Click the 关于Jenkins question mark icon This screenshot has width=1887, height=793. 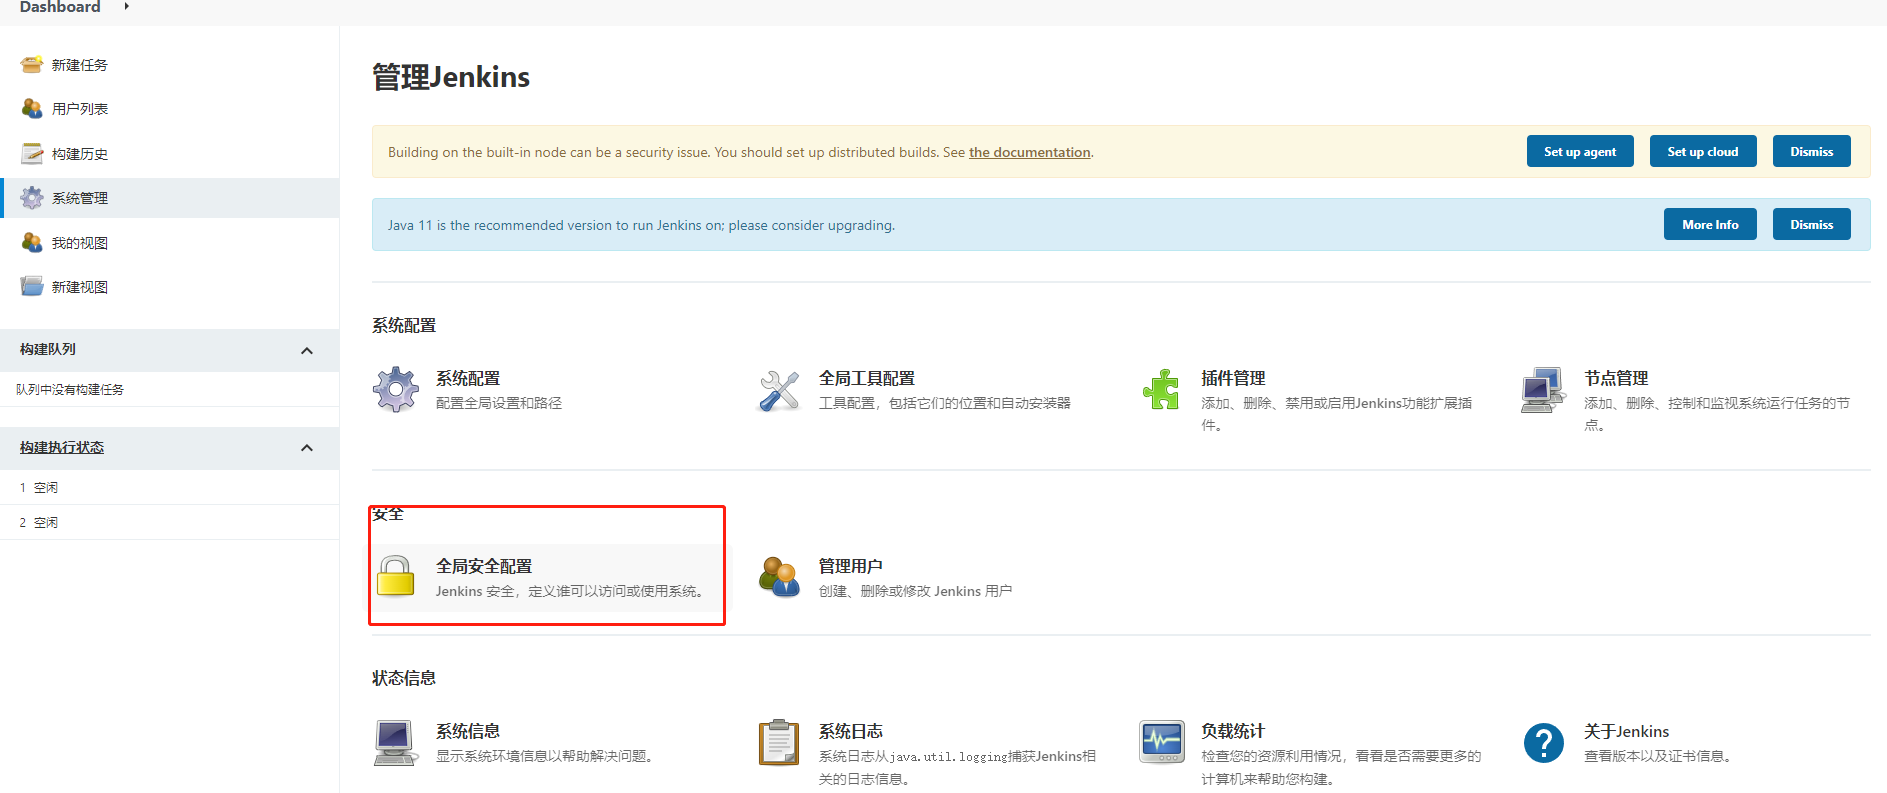[x=1543, y=743]
